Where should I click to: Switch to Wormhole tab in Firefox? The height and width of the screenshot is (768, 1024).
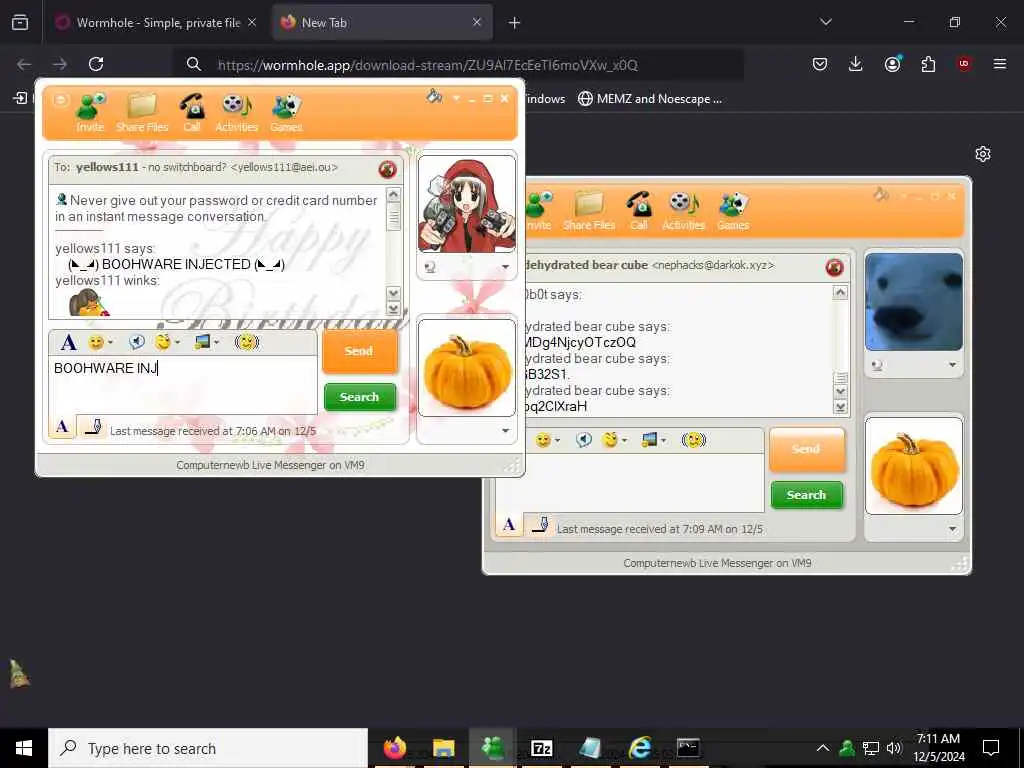pos(158,23)
